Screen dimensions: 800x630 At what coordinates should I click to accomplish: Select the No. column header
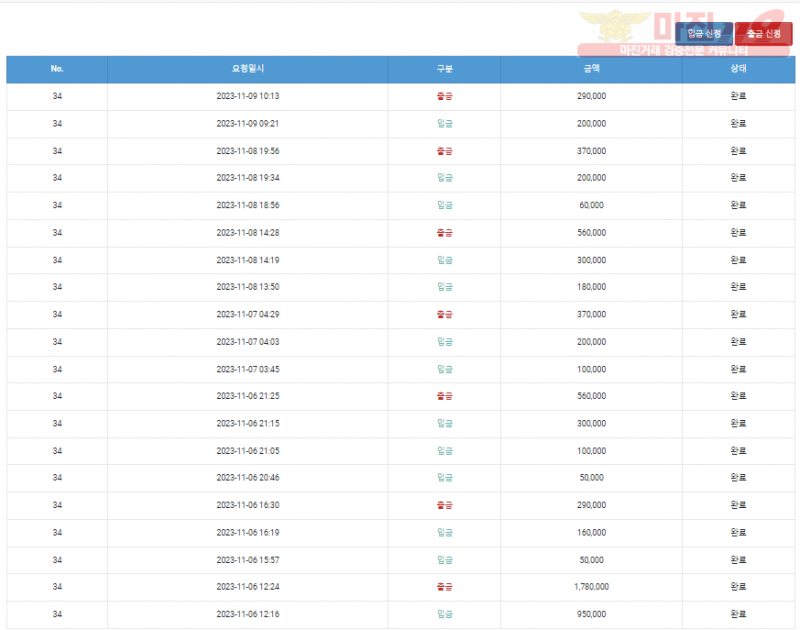click(x=57, y=69)
